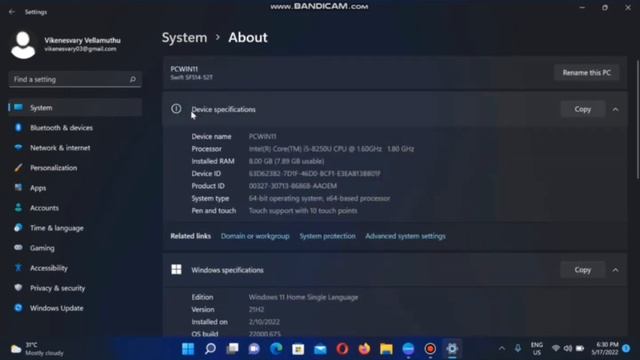Open the notification badge in tray

626,349
